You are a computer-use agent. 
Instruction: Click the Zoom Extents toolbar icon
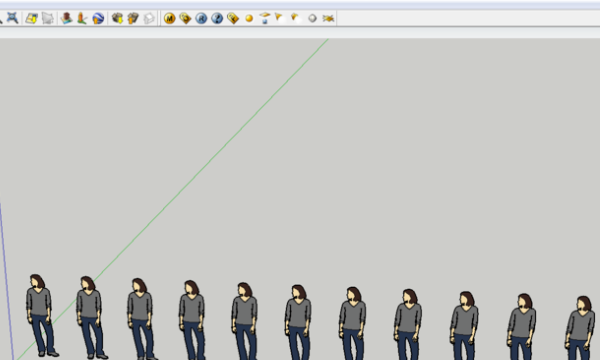pyautogui.click(x=12, y=18)
